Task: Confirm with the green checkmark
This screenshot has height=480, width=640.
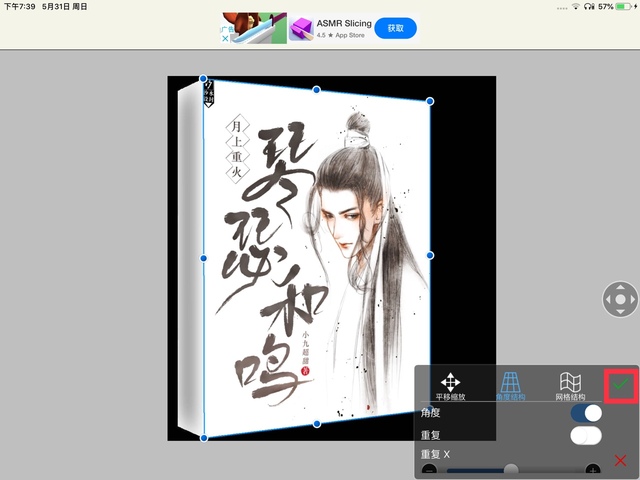Action: pos(621,384)
